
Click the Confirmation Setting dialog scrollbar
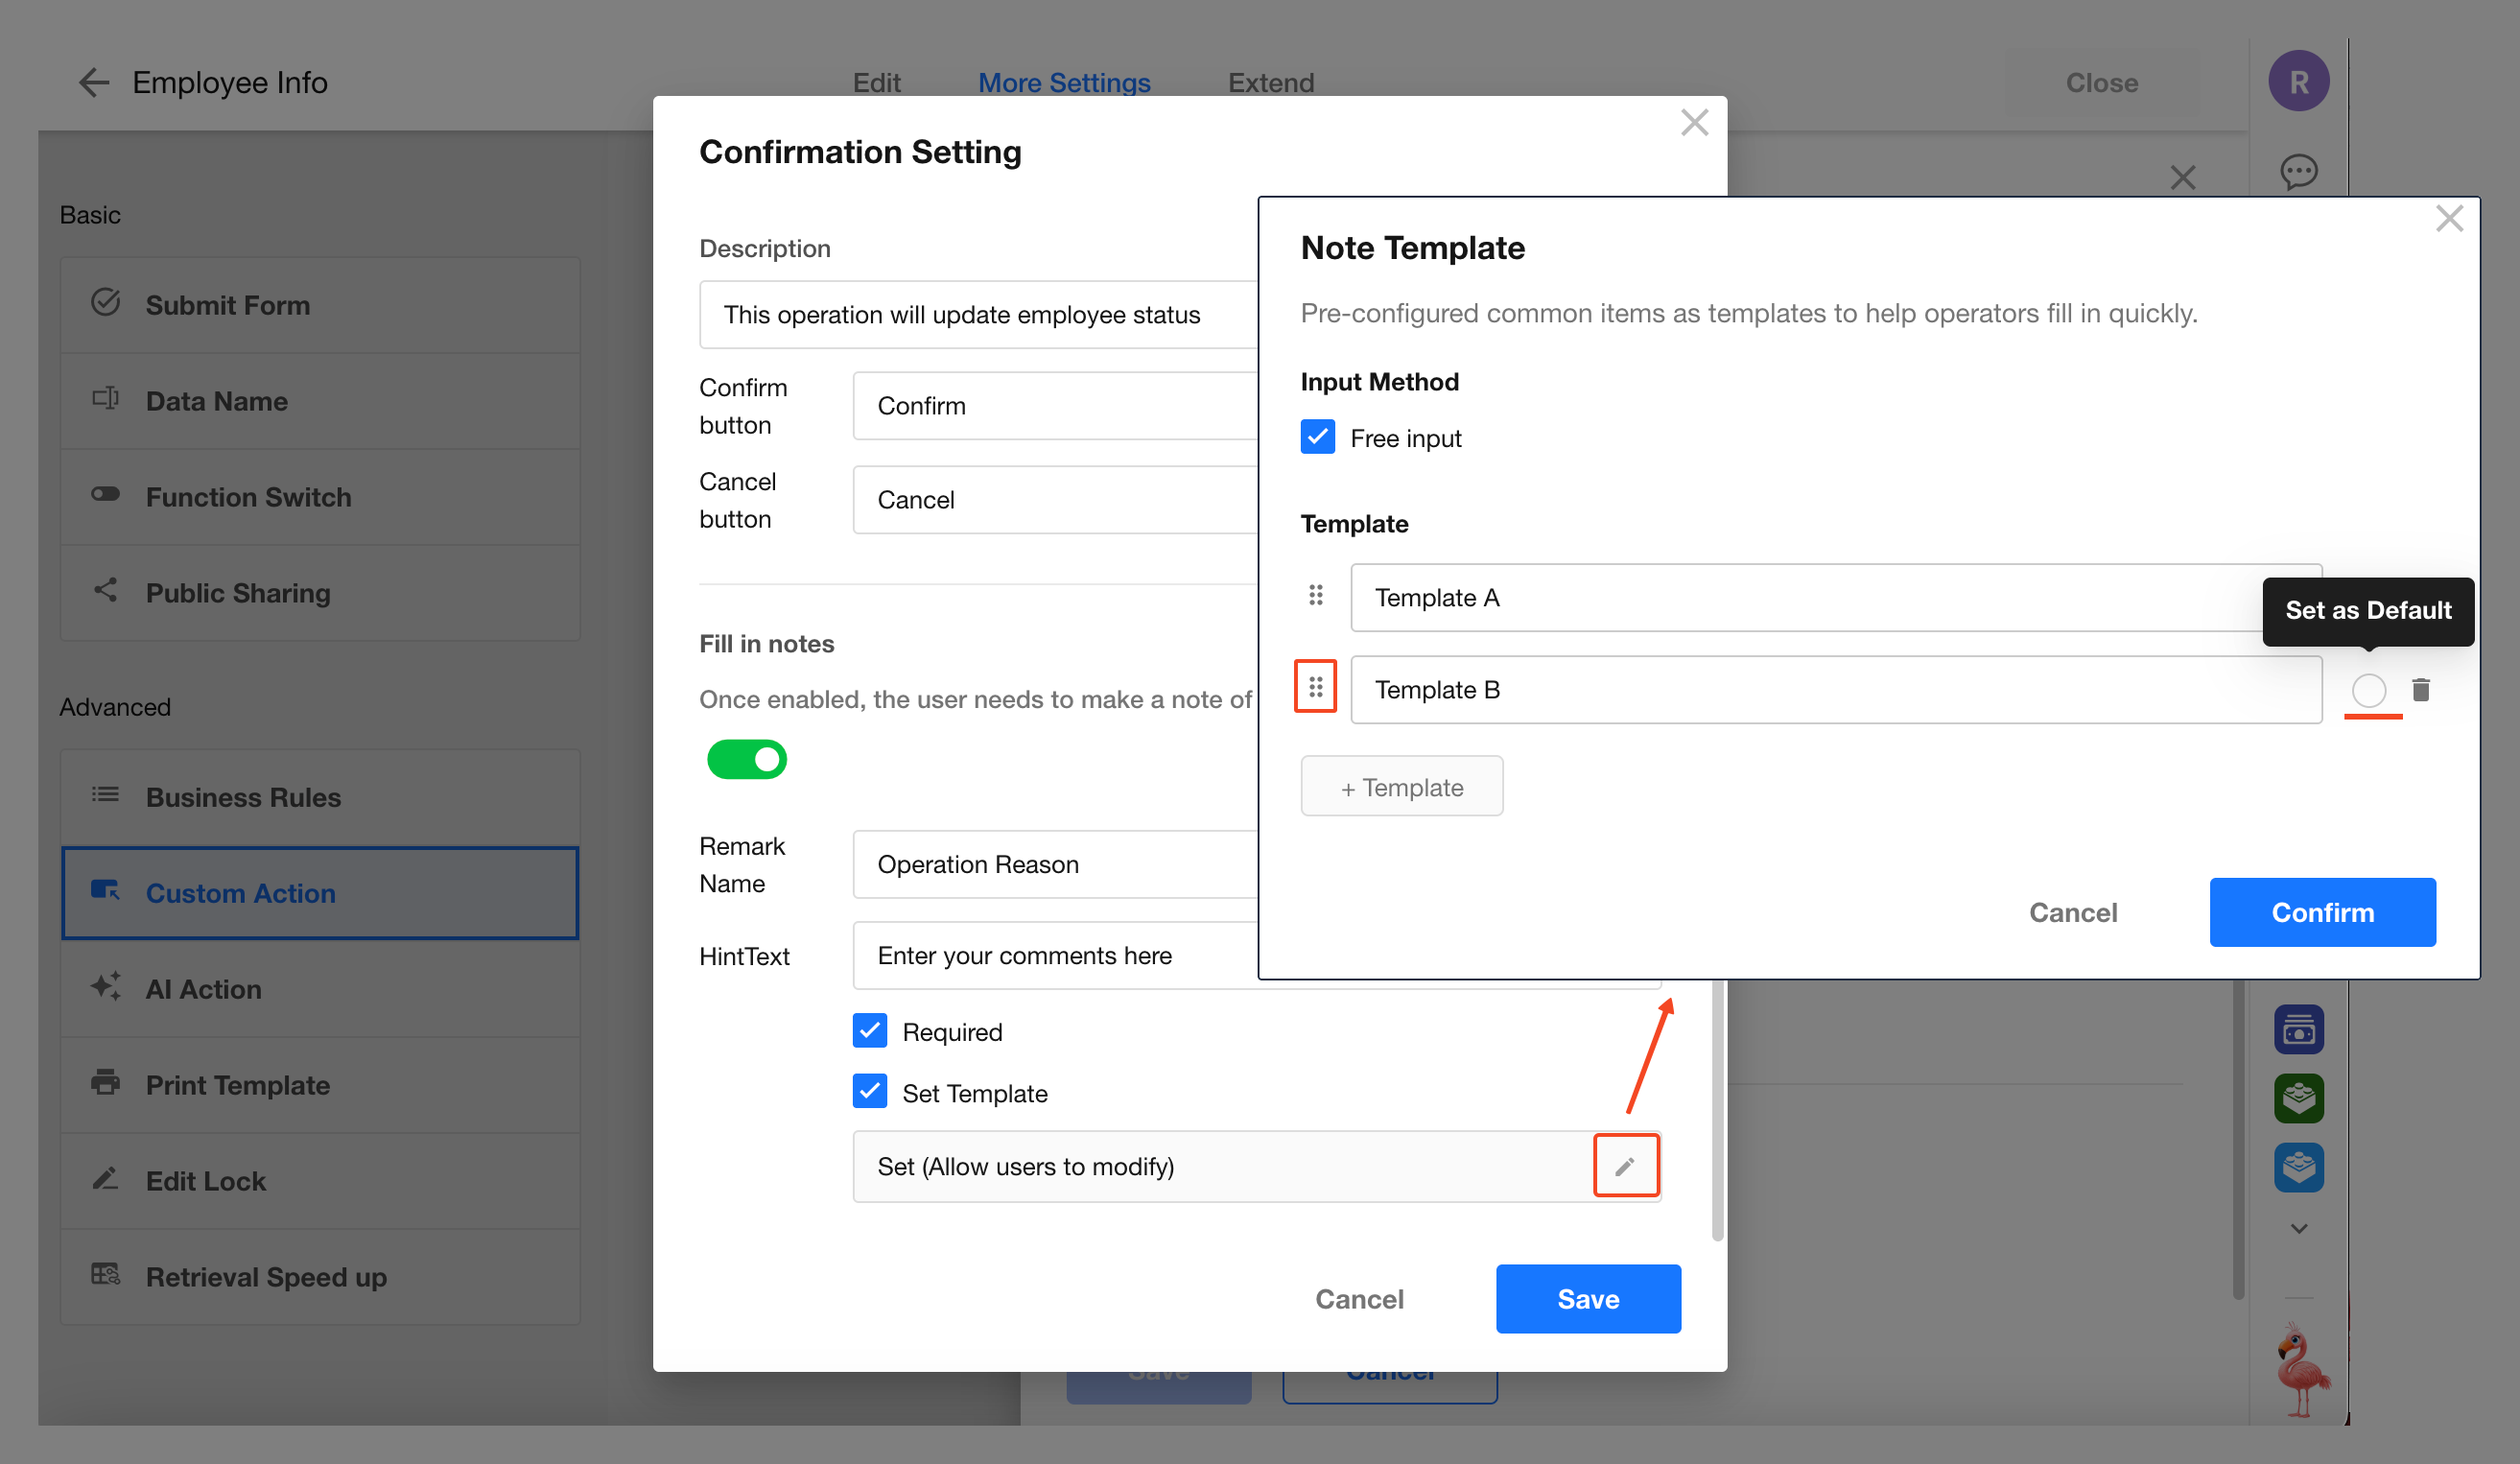(1717, 1110)
